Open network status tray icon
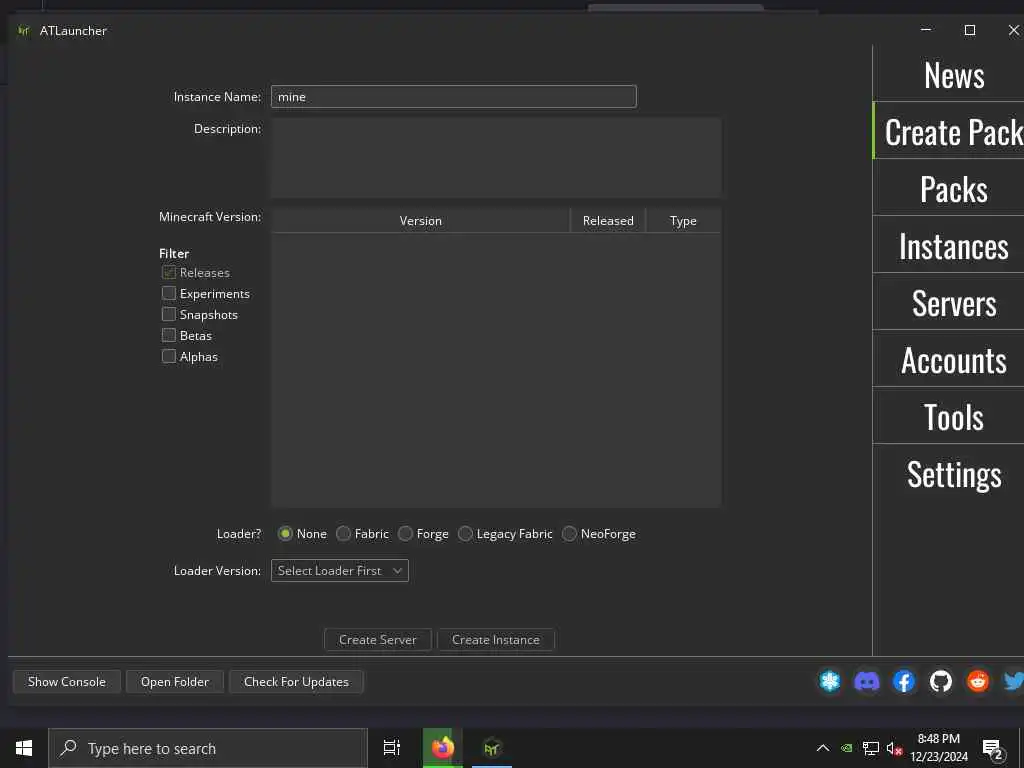1024x768 pixels. tap(870, 748)
